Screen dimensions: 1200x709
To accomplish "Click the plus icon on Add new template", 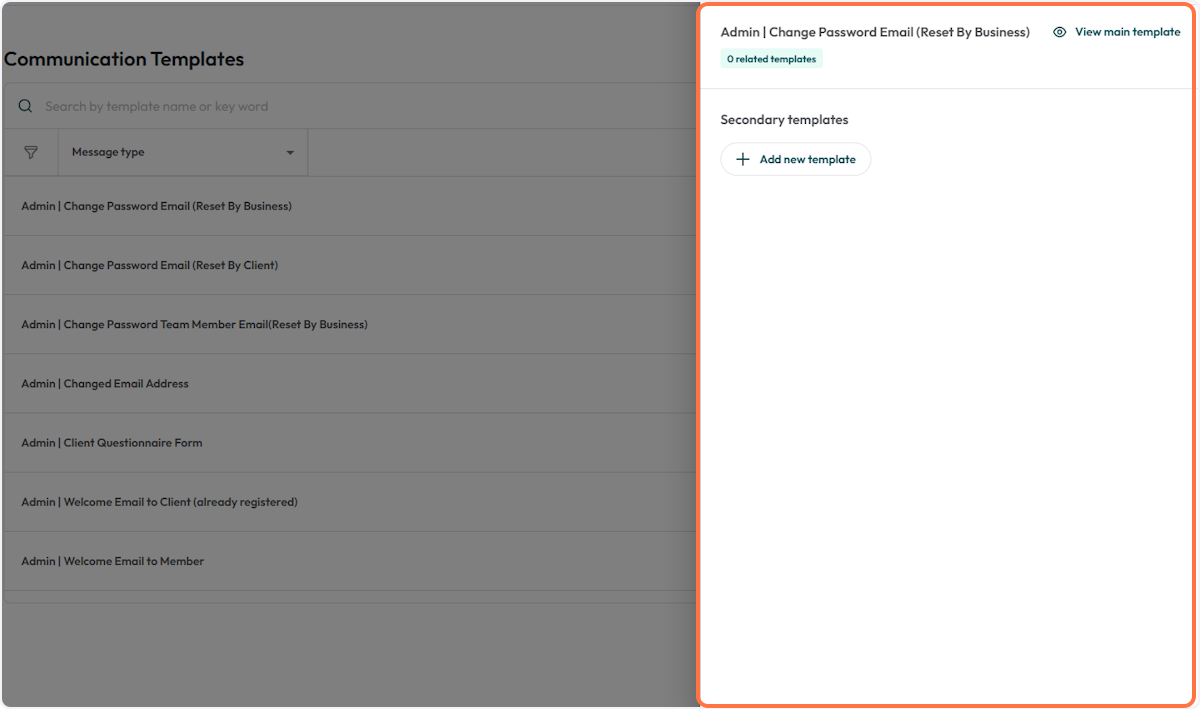I will coord(743,159).
